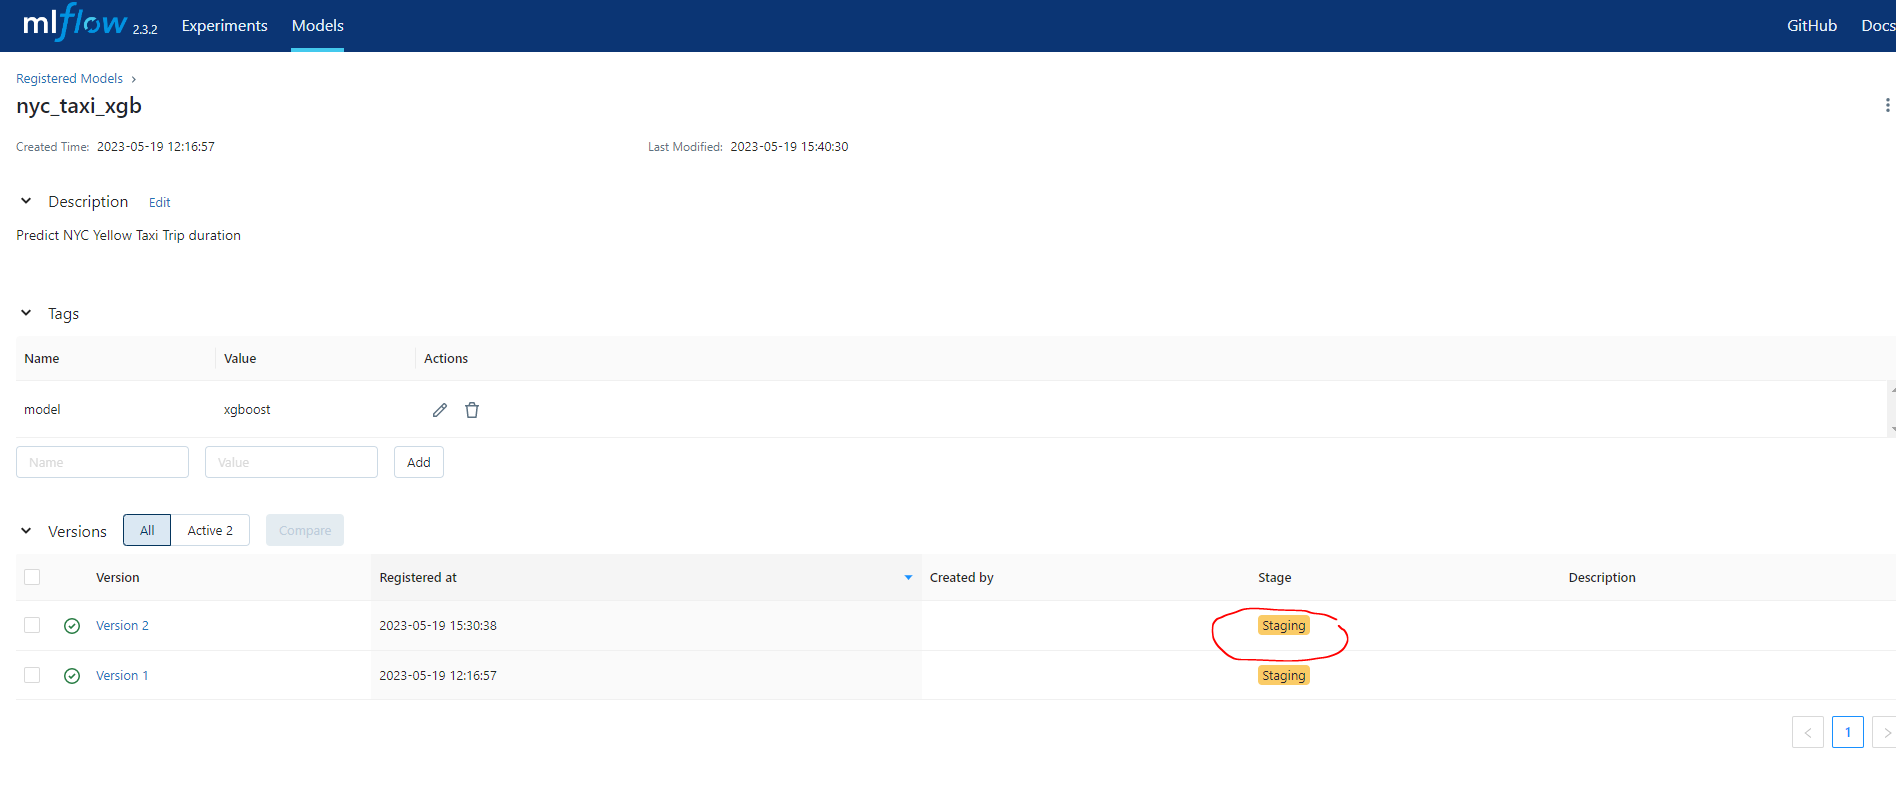
Task: Open the Version 2 link
Action: tap(122, 626)
